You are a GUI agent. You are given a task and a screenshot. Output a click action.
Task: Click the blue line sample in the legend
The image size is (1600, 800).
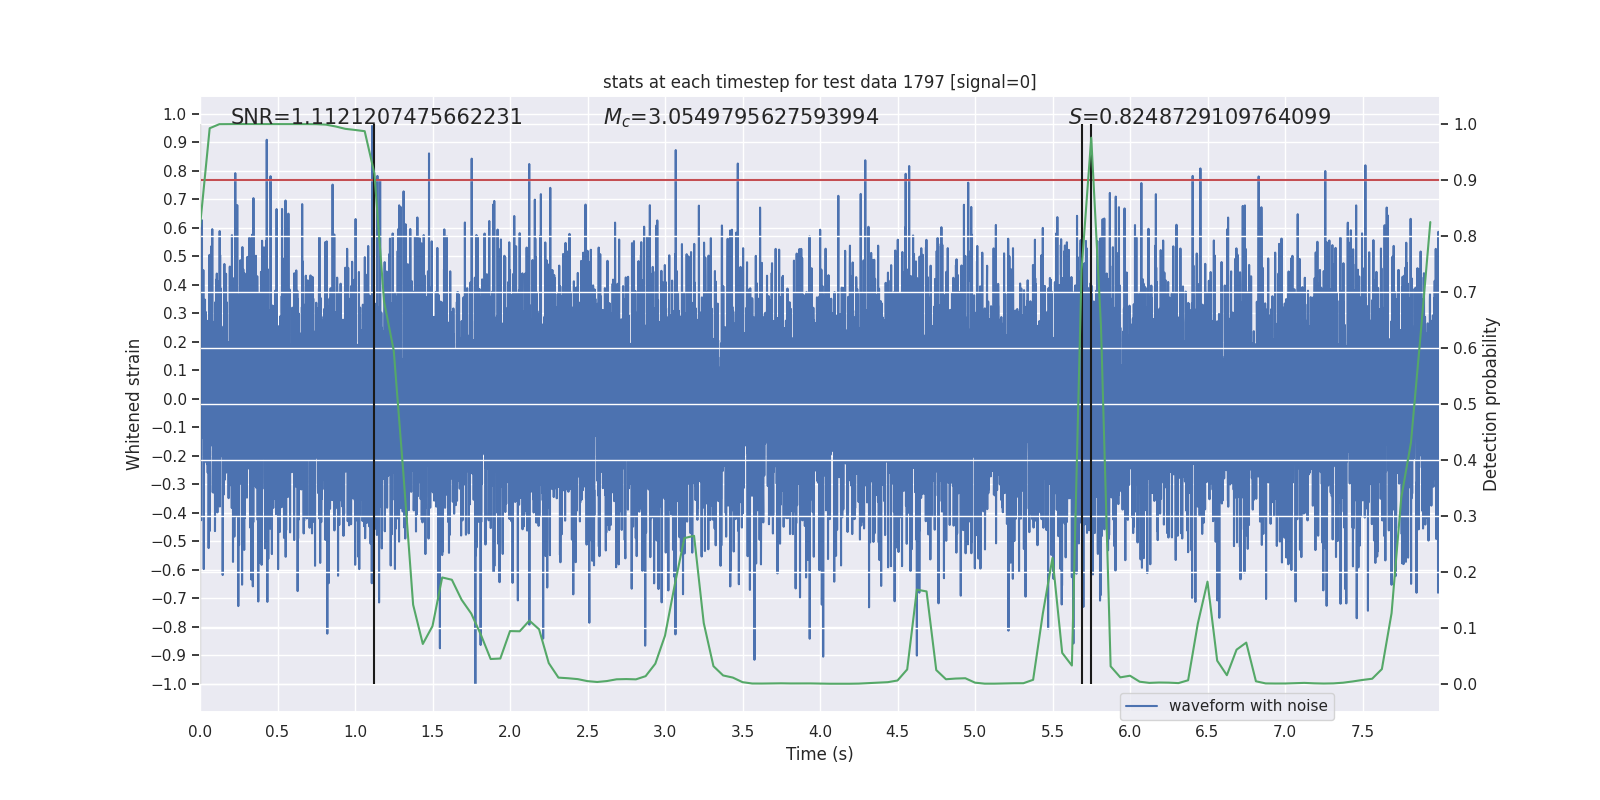click(1142, 706)
